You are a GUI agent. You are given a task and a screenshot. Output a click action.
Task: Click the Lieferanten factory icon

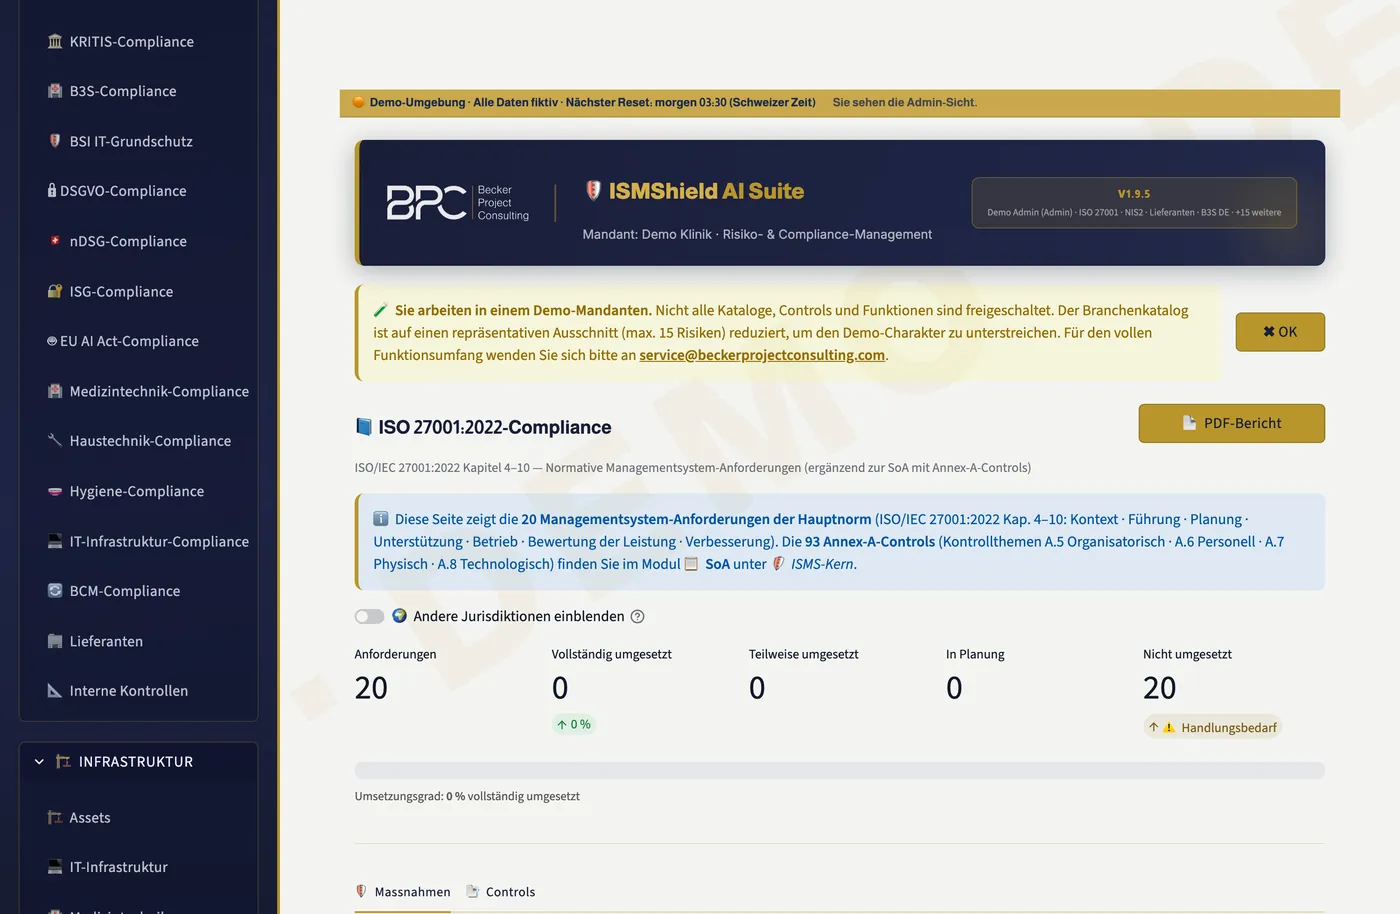[x=55, y=641]
